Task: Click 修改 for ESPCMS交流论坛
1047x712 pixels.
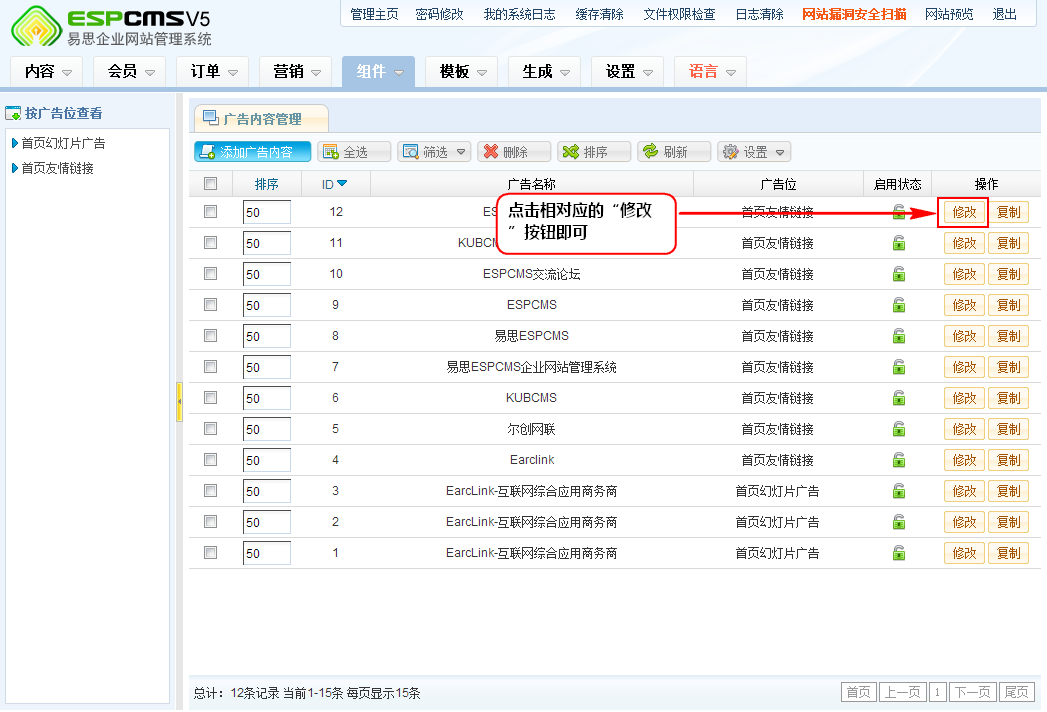Action: point(964,274)
